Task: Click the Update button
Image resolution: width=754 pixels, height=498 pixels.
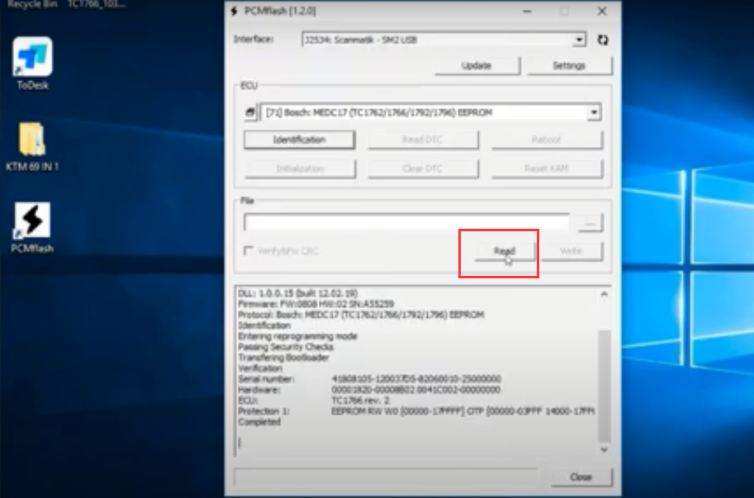Action: coord(477,66)
